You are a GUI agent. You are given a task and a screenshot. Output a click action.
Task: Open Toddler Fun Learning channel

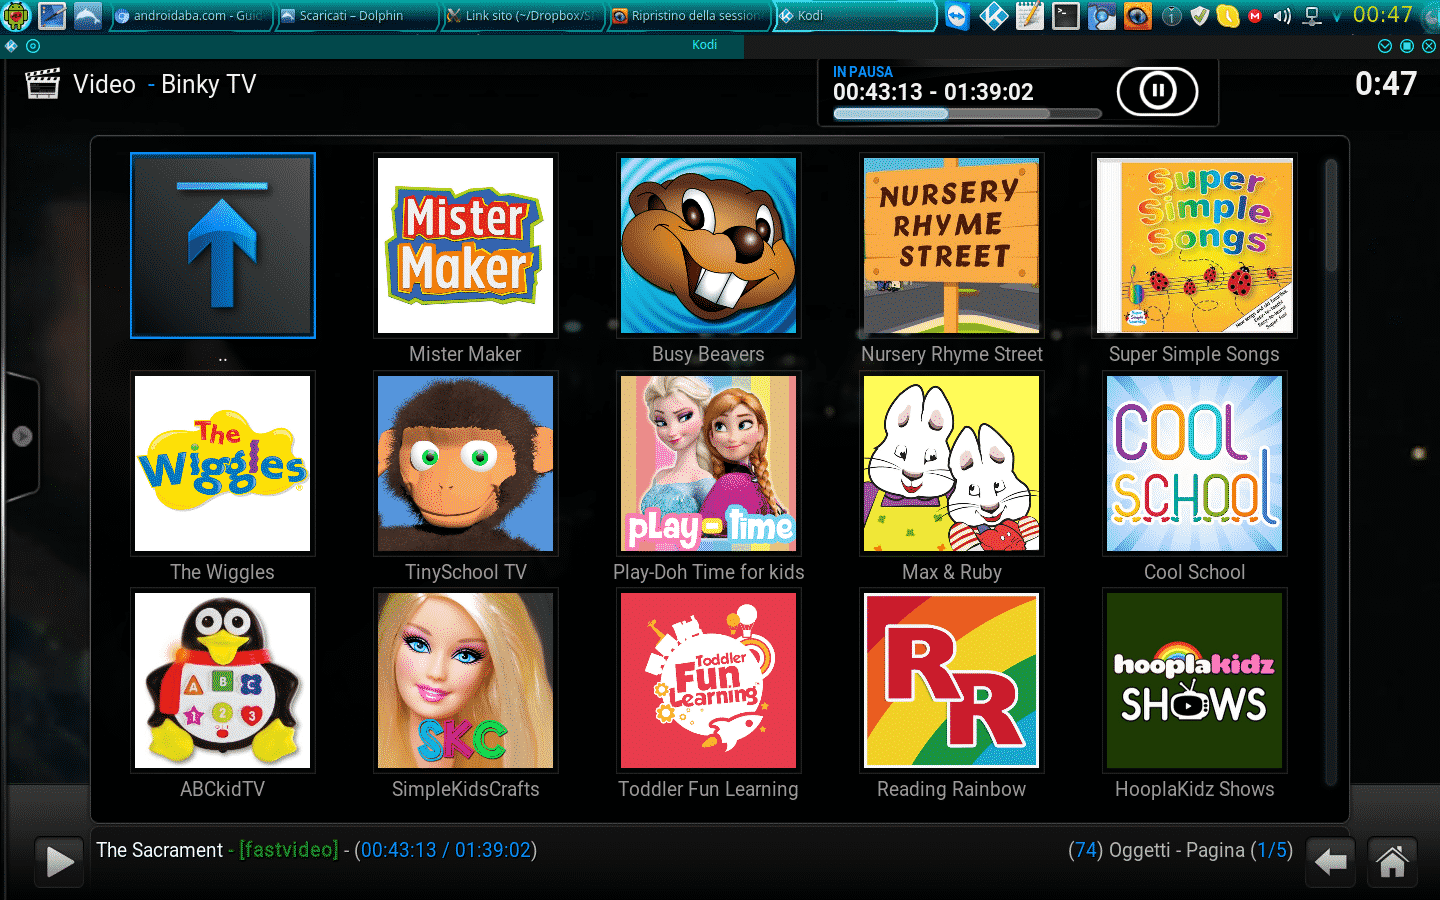[708, 681]
